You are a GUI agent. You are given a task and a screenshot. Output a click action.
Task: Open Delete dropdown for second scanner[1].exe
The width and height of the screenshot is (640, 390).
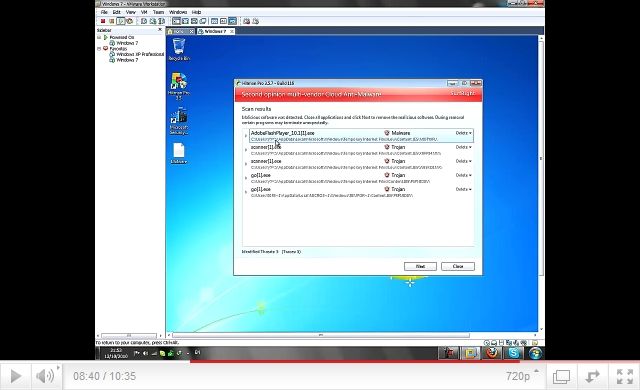click(x=464, y=161)
